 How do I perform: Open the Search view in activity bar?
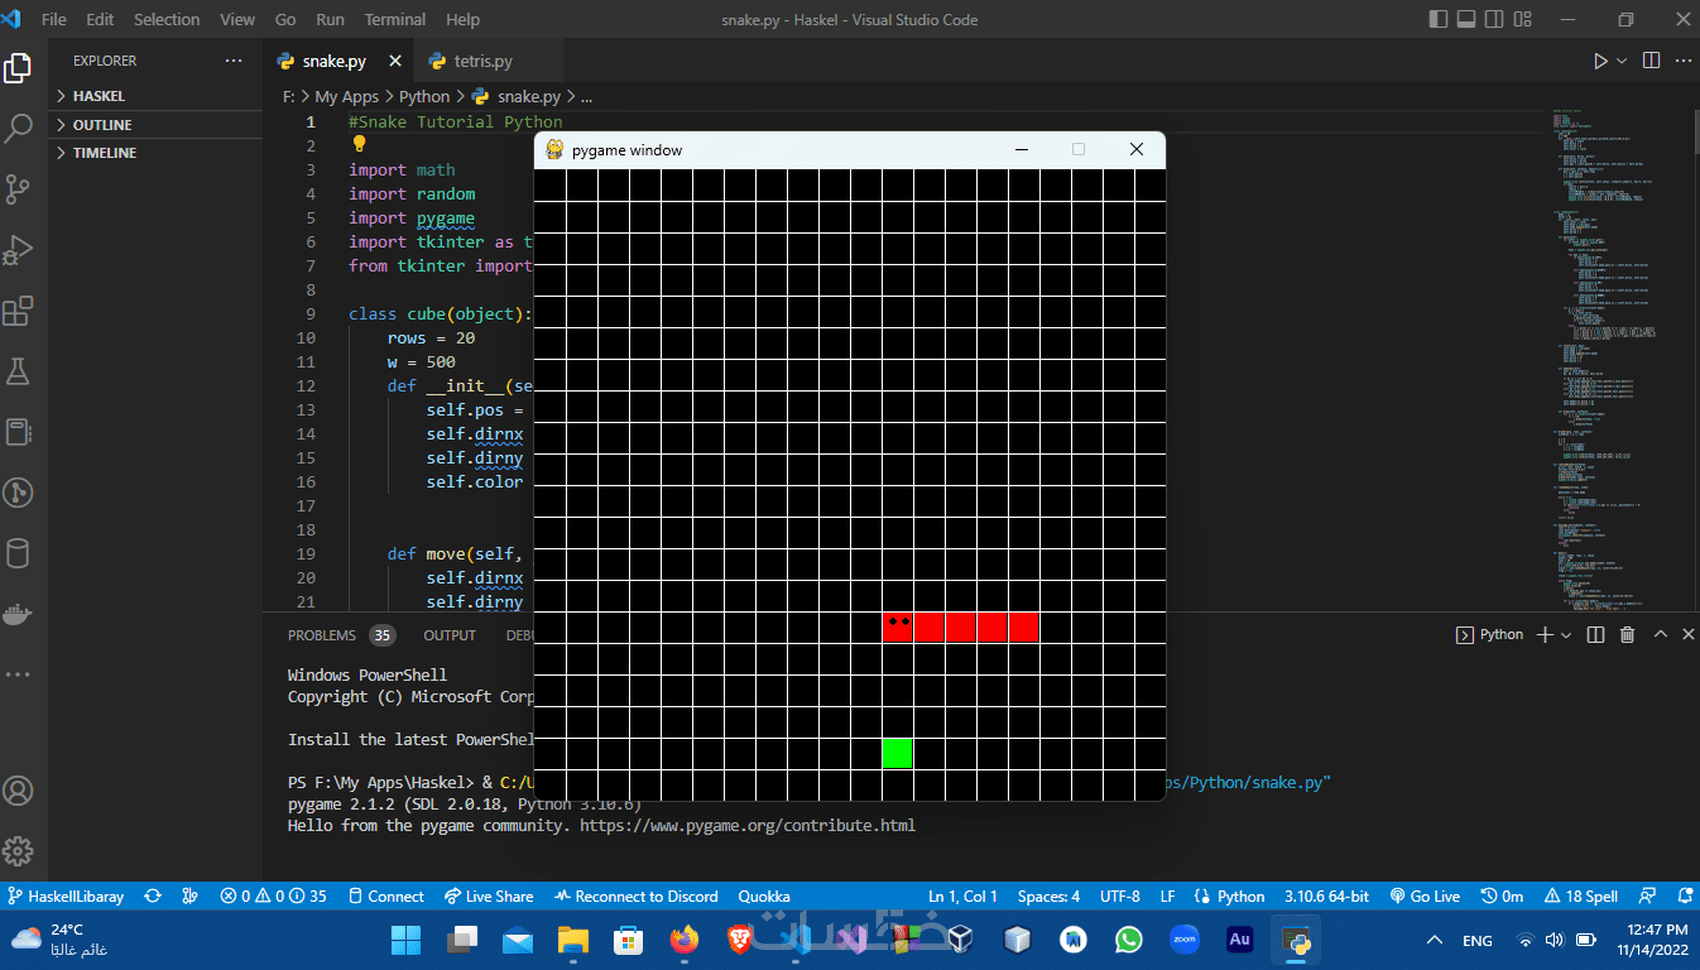click(18, 128)
